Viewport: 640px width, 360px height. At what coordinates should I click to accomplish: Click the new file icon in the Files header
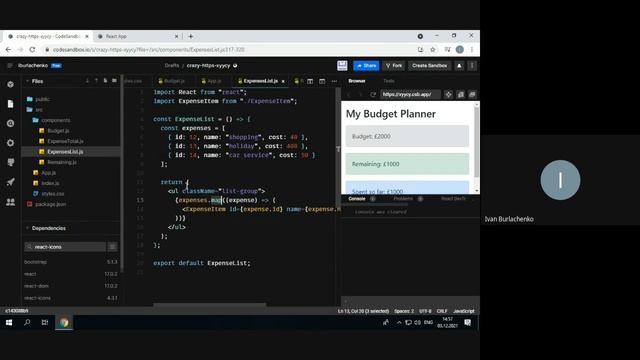click(x=105, y=81)
